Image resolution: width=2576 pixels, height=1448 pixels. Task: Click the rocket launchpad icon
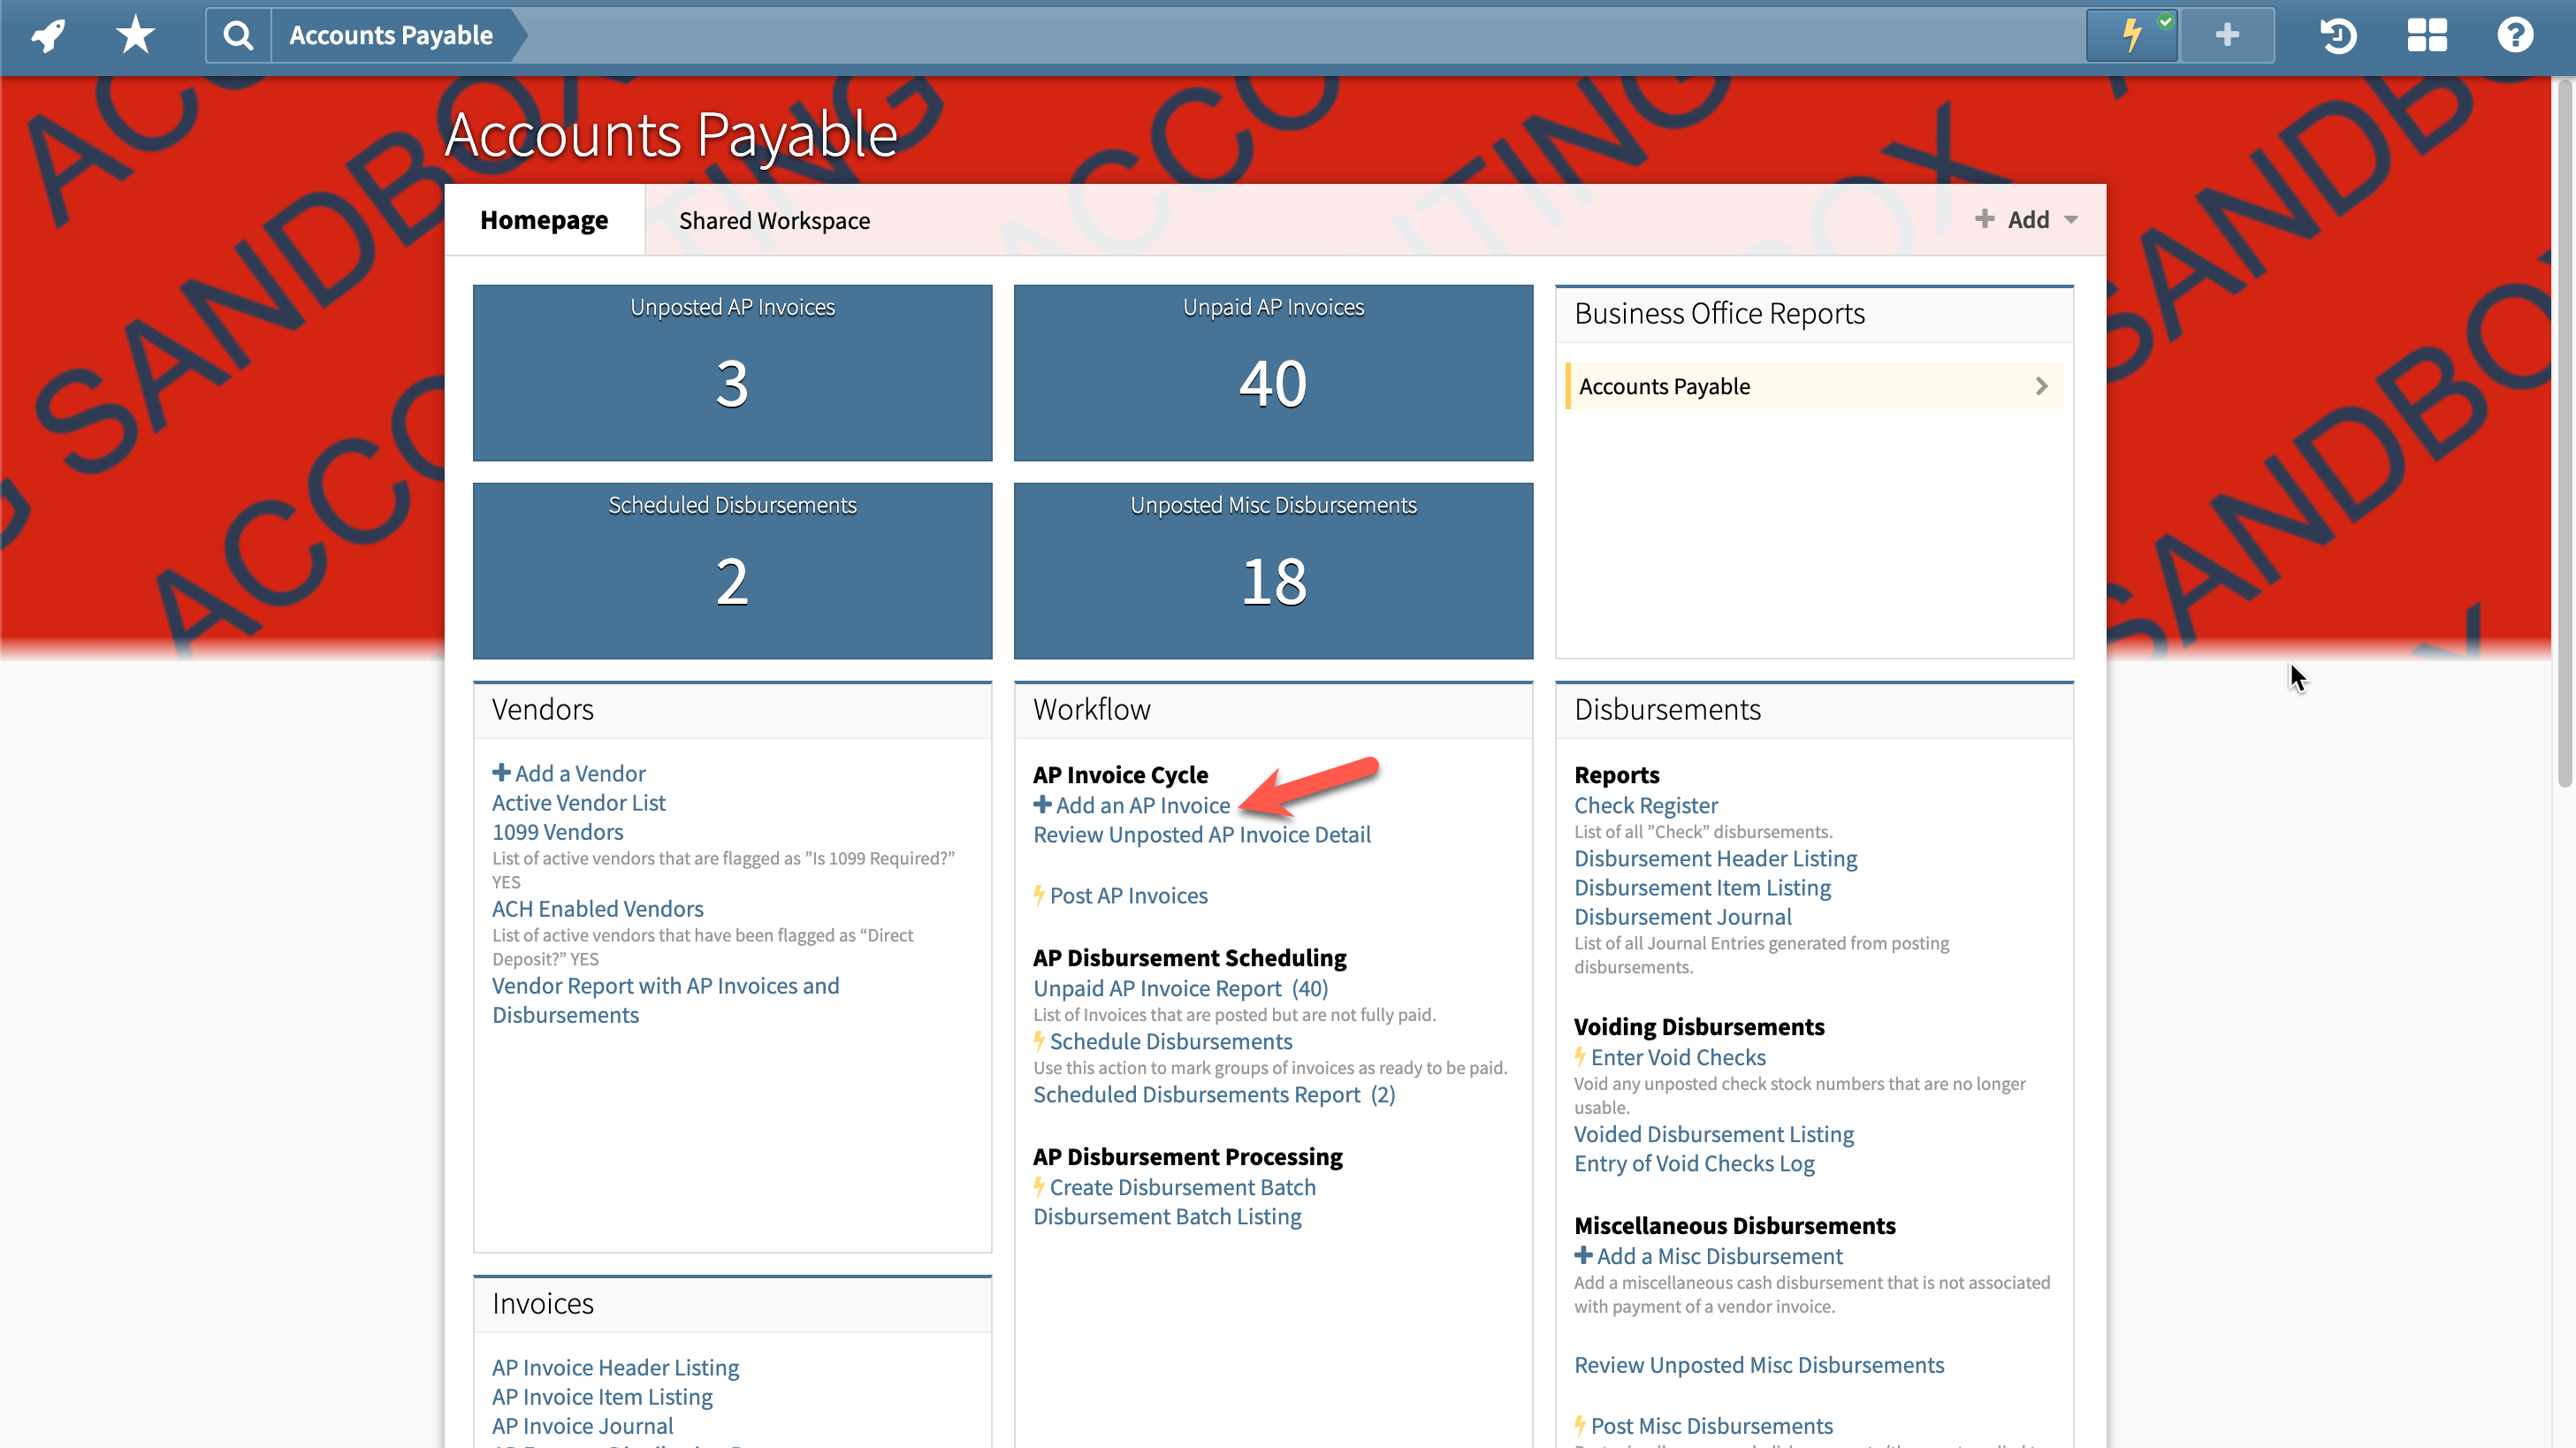pos(48,36)
